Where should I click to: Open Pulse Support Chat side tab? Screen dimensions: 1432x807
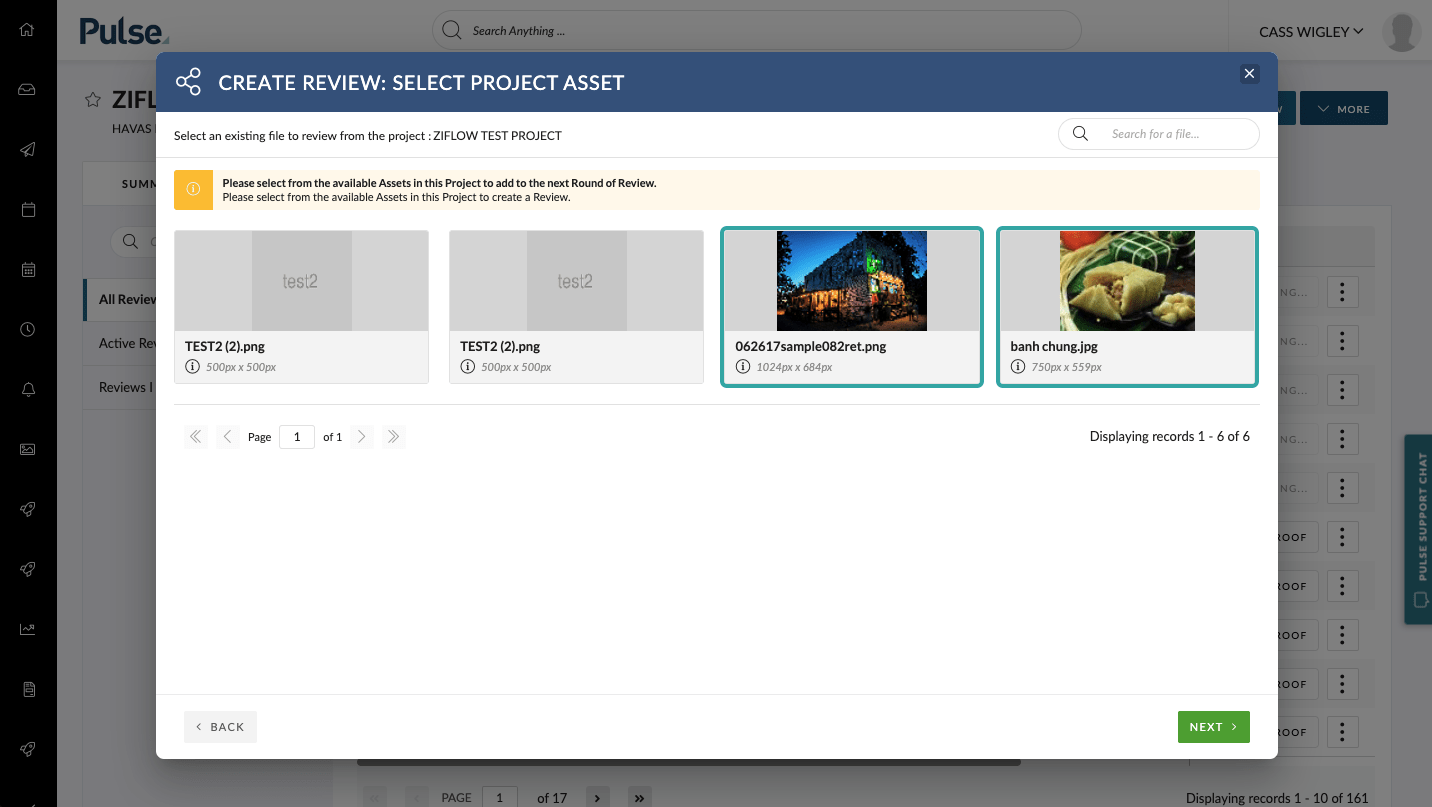click(x=1418, y=530)
